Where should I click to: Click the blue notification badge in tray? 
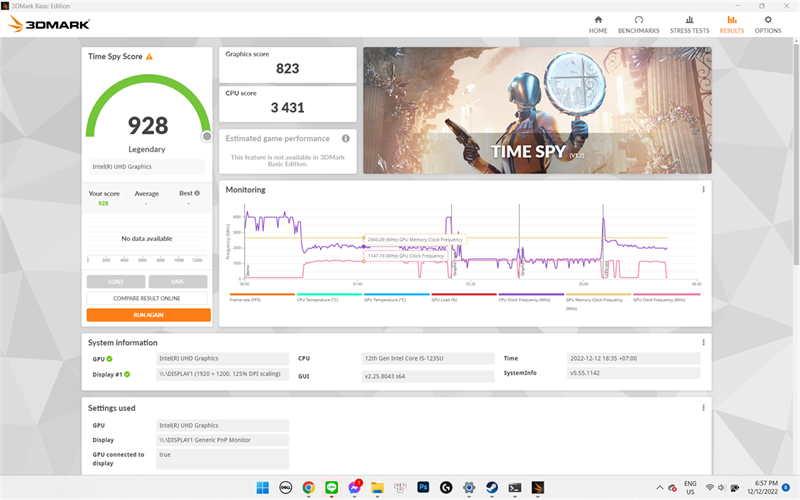pos(786,488)
